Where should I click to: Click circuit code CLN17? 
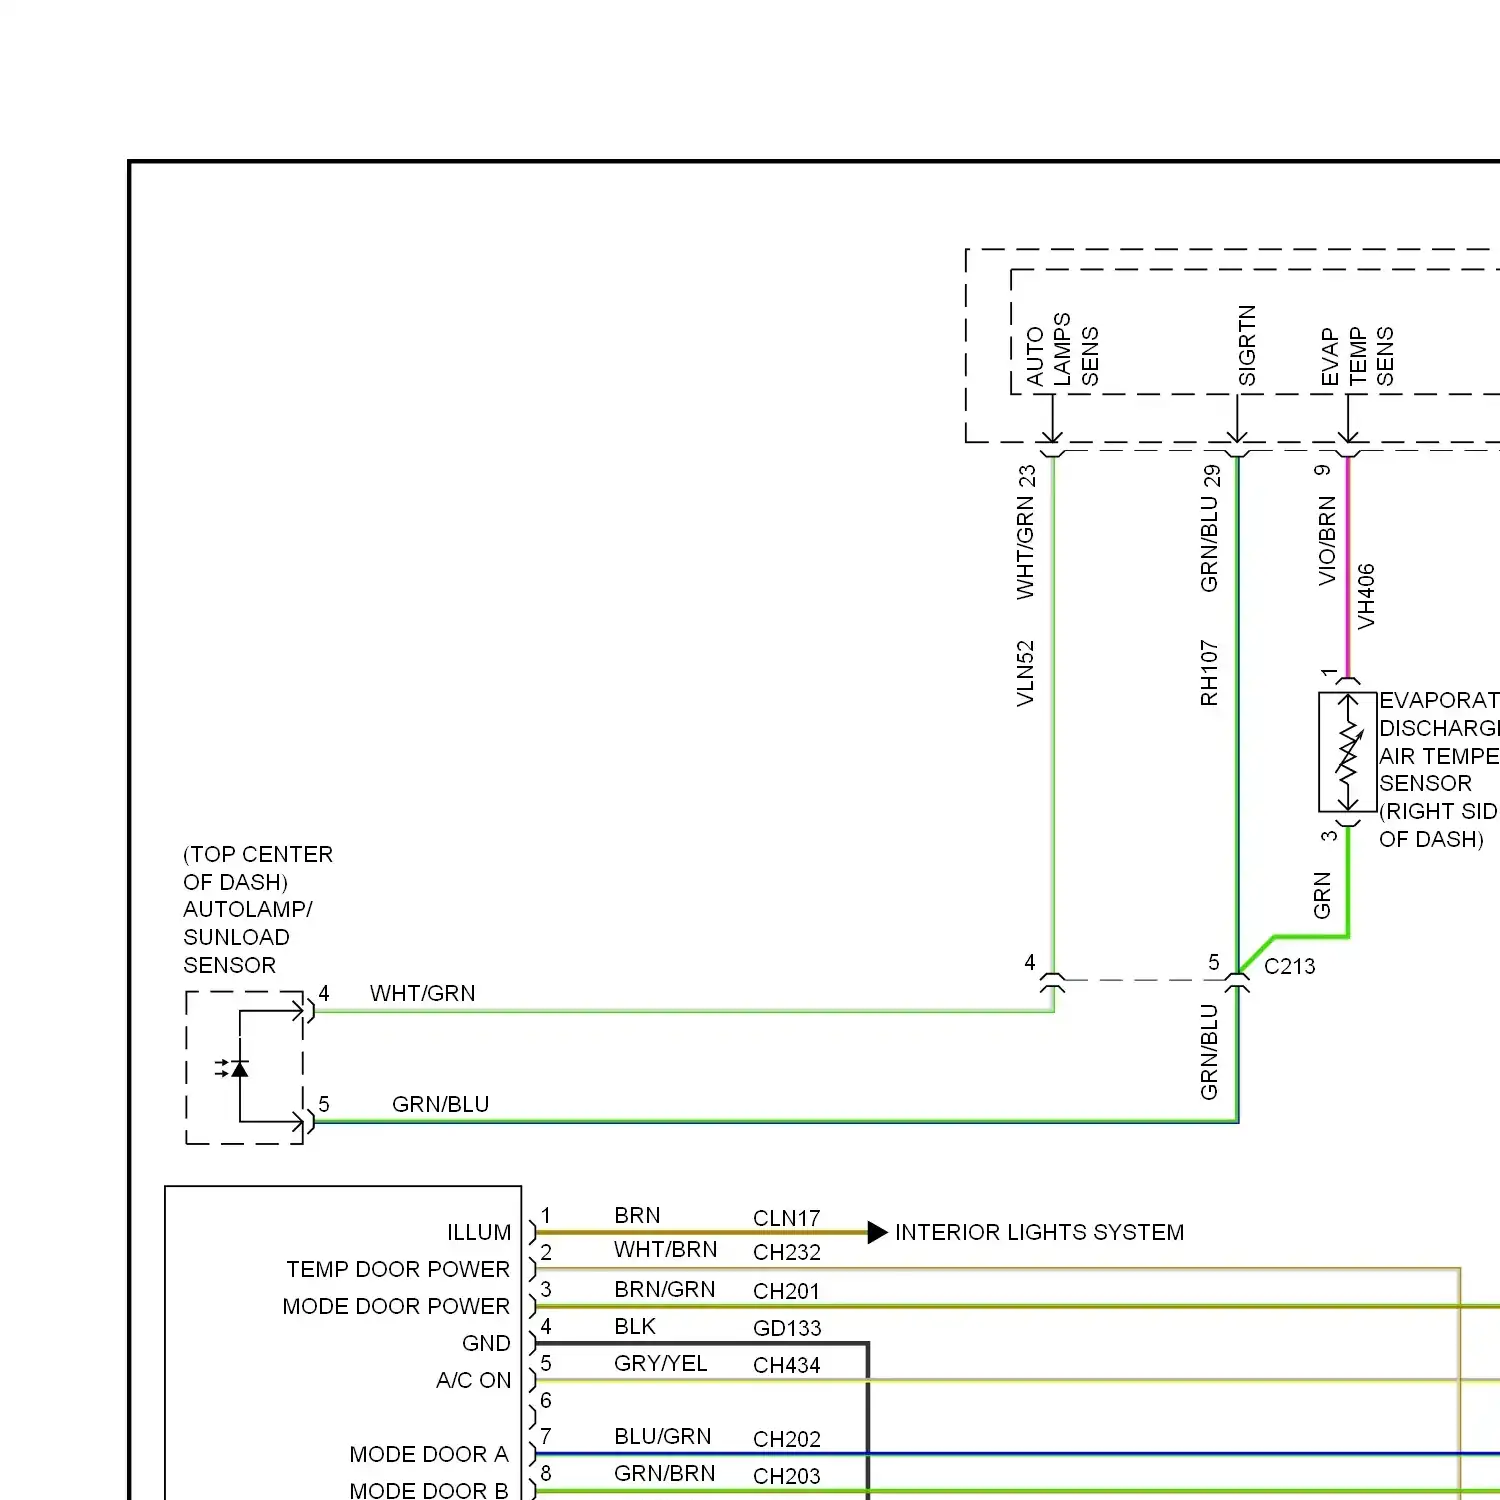pos(786,1218)
